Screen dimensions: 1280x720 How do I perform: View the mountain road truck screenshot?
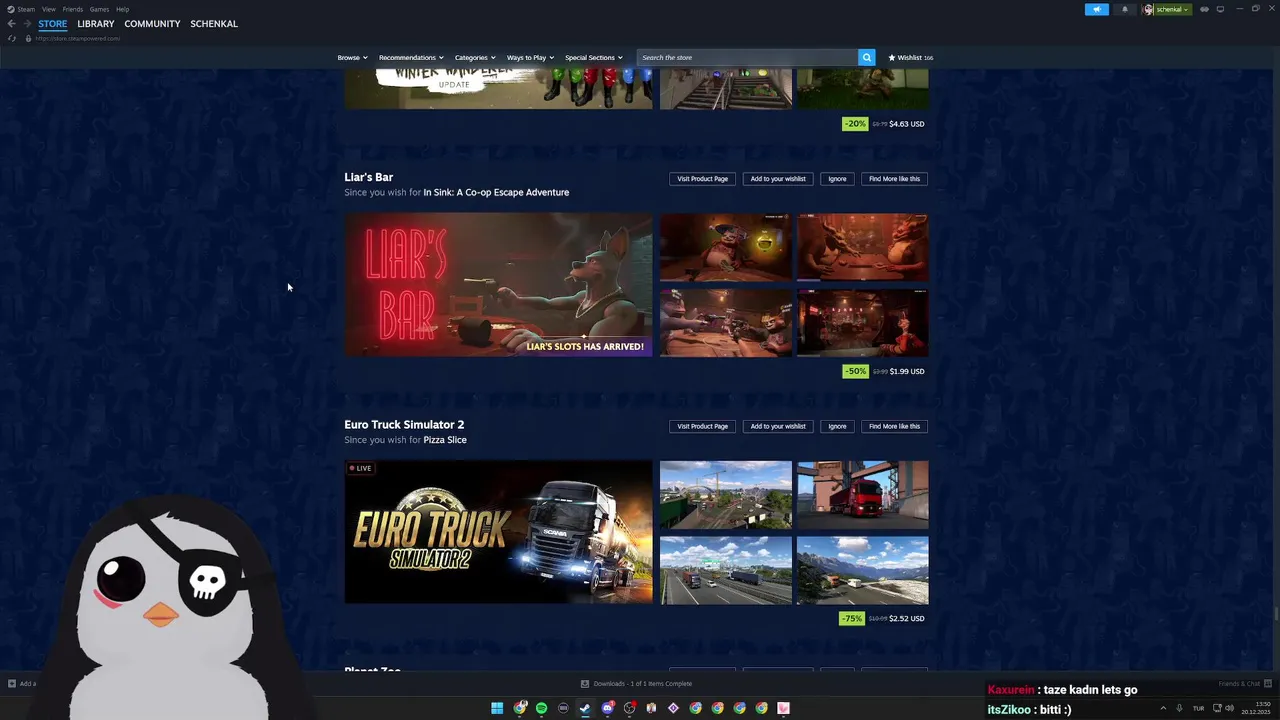pos(862,570)
